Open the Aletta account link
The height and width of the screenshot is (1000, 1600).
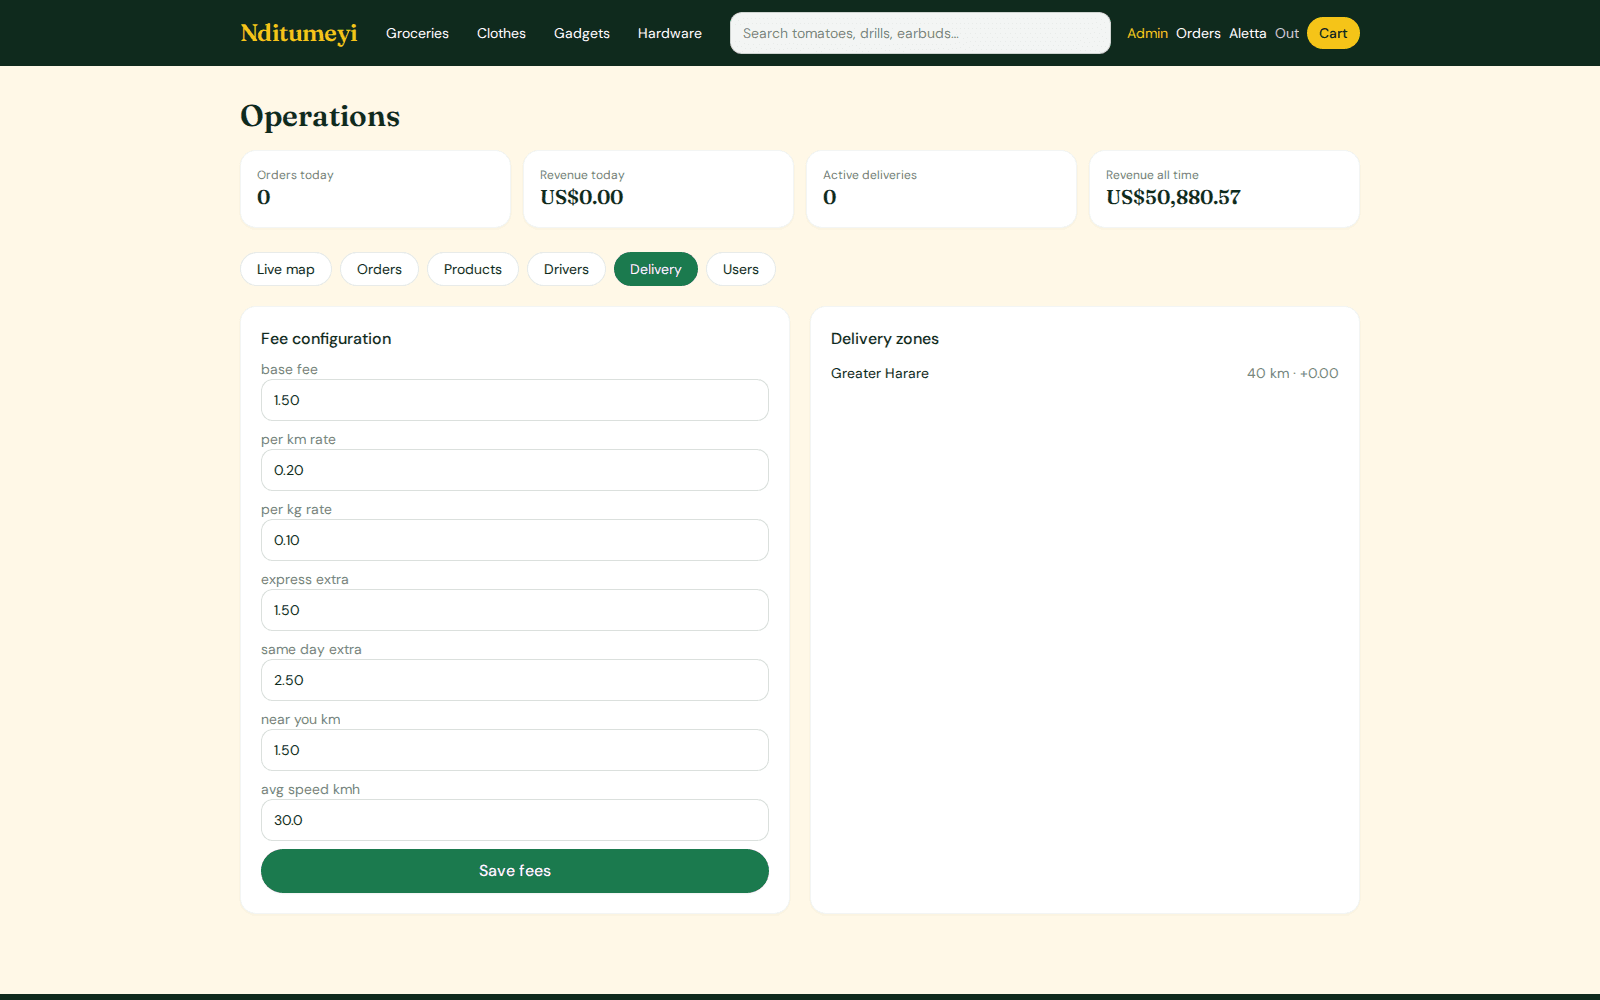coord(1247,33)
